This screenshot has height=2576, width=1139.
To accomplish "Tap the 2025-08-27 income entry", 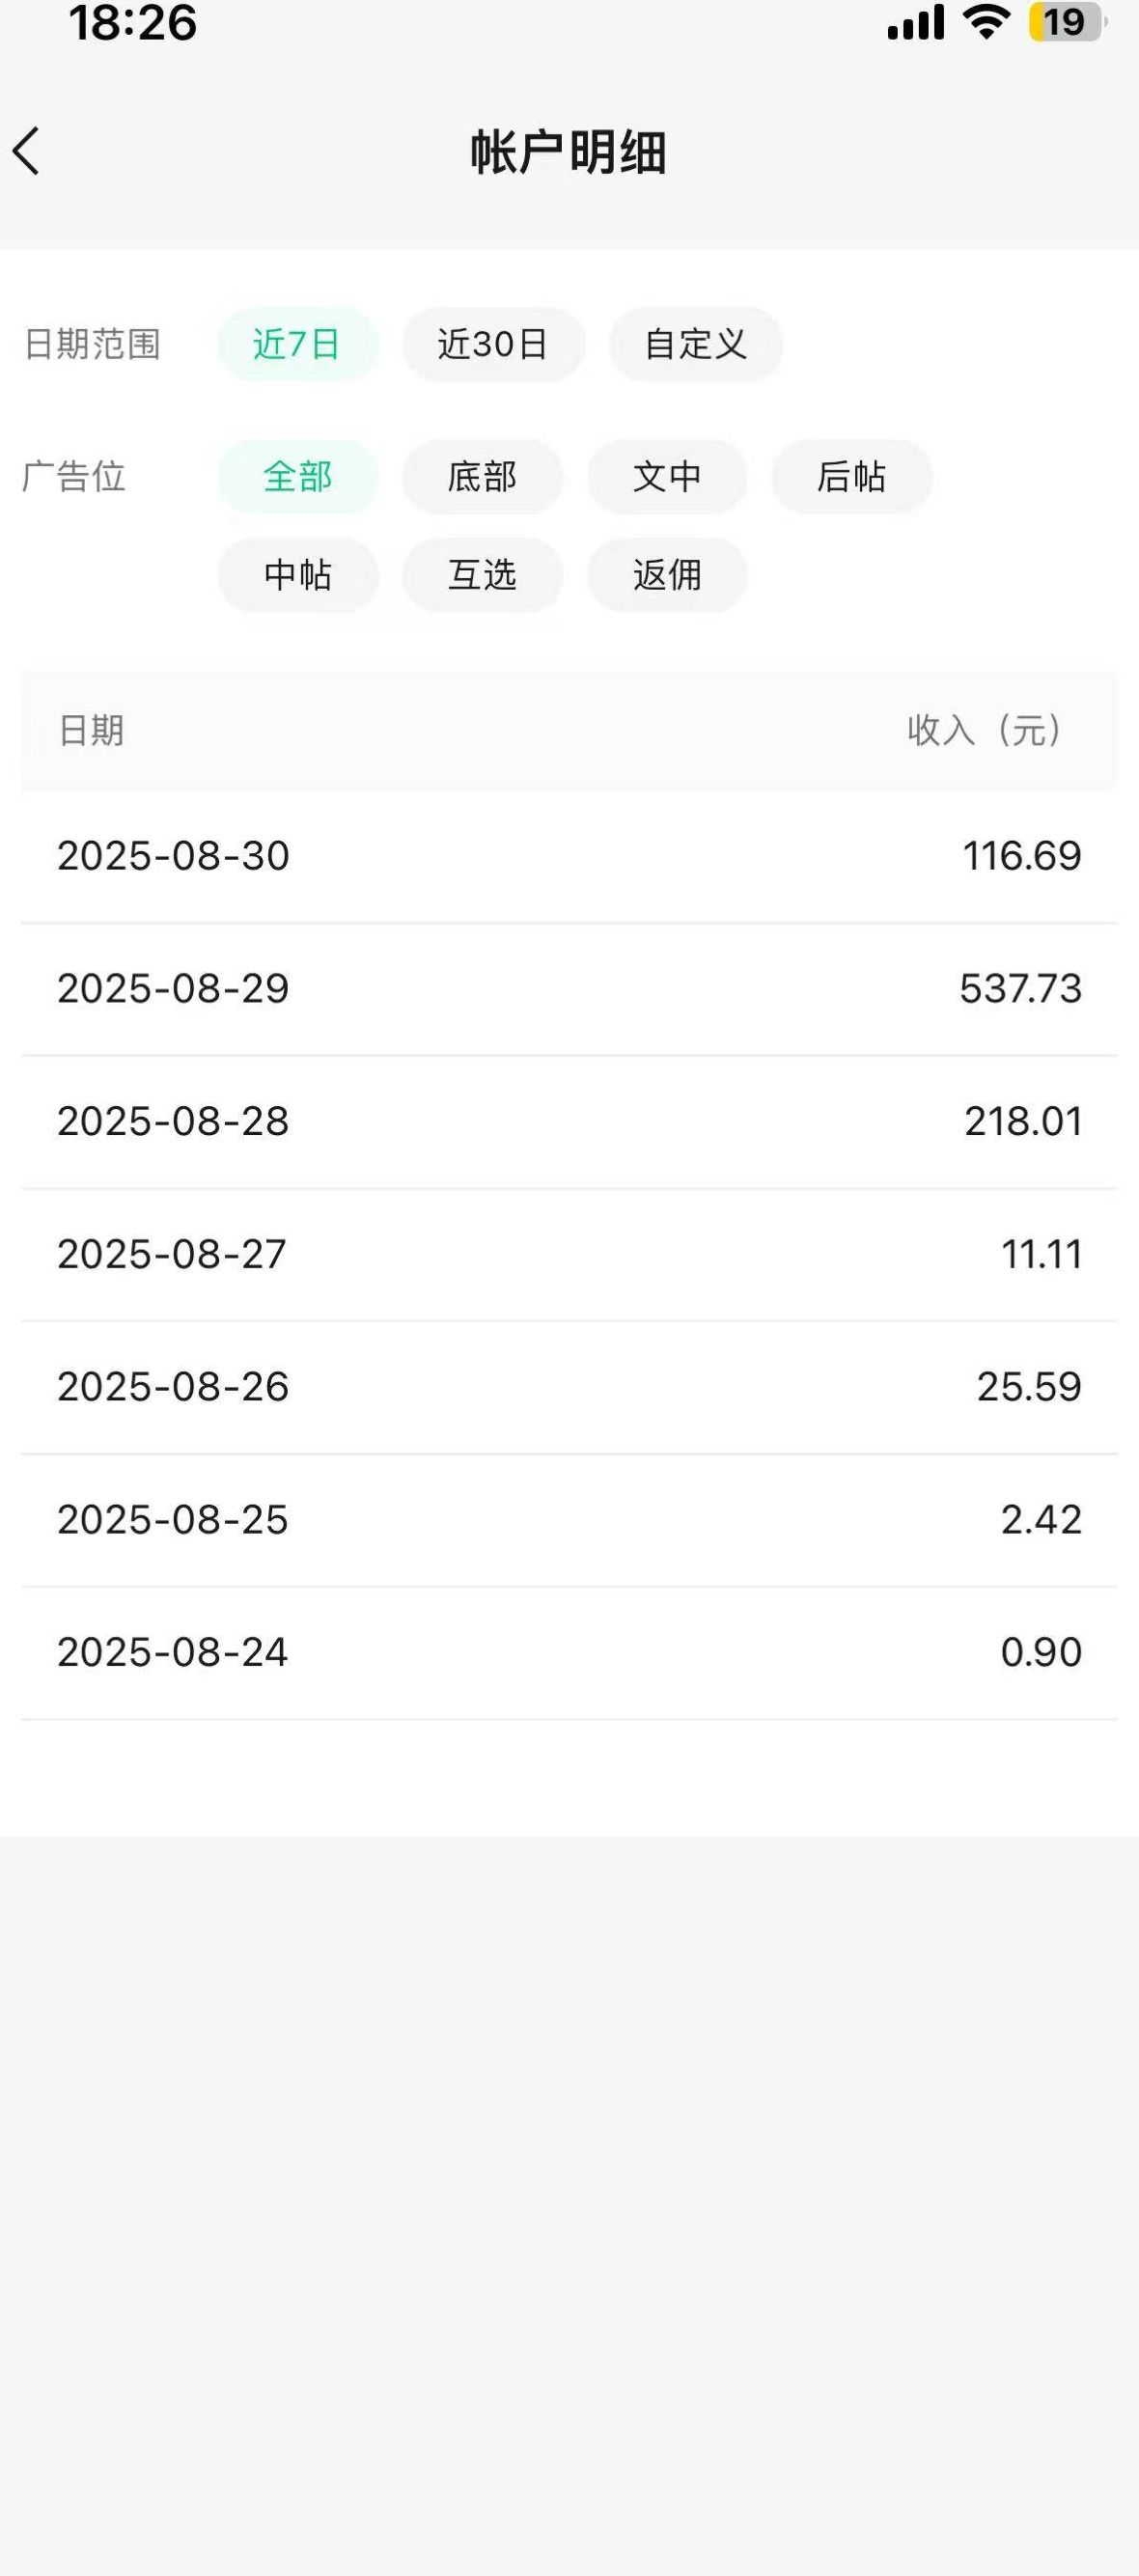I will click(x=568, y=1254).
